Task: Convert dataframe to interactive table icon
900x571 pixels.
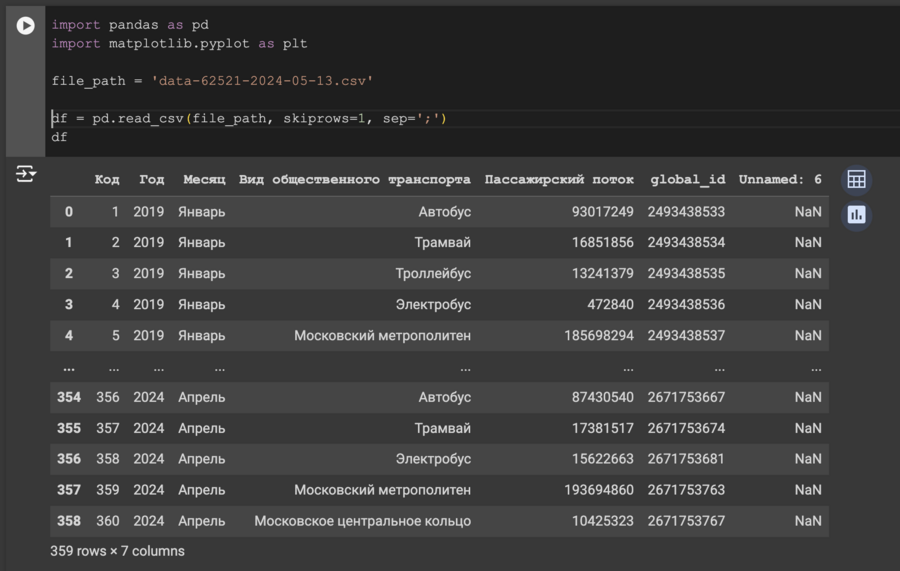Action: [856, 180]
